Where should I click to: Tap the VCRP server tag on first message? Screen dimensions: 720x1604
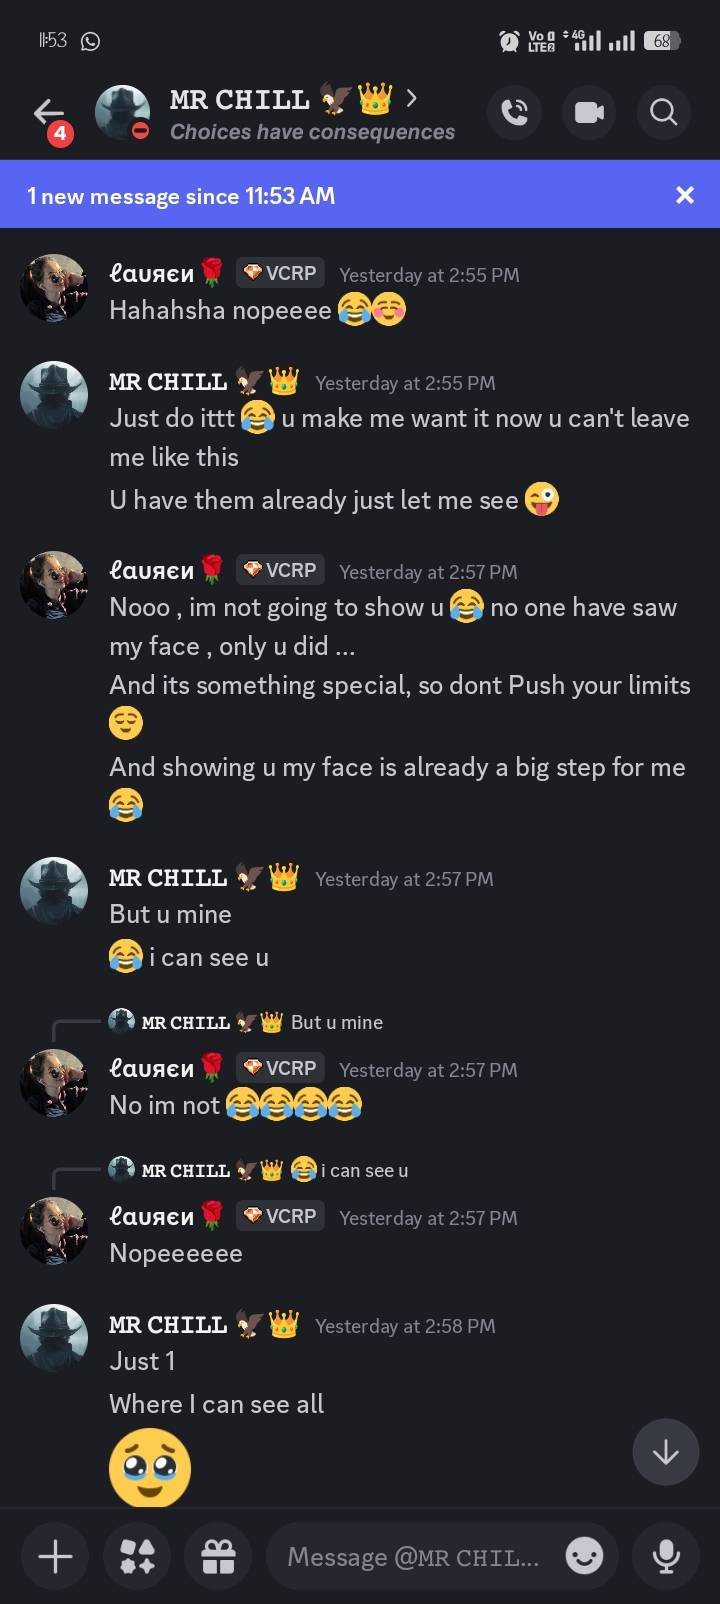(x=281, y=273)
